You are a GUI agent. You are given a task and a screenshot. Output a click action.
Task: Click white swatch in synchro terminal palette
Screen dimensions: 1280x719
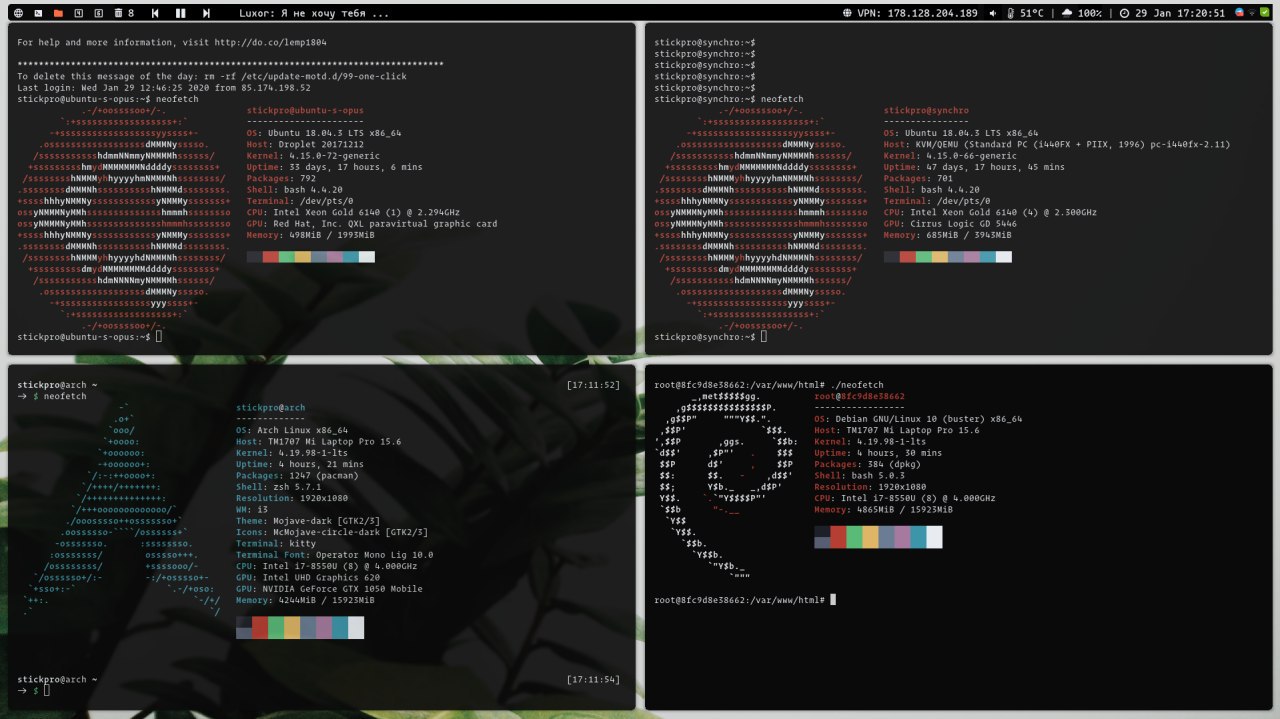tap(1004, 257)
